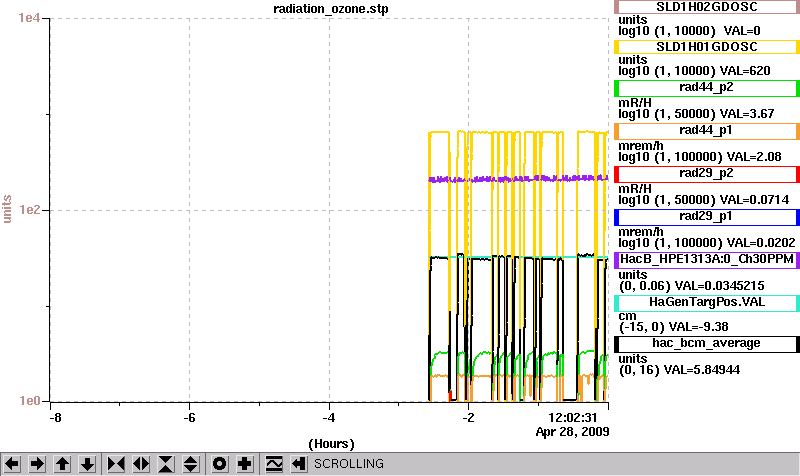Click the 1e0 y-axis label
Viewport: 800px width, 476px height.
coord(29,401)
